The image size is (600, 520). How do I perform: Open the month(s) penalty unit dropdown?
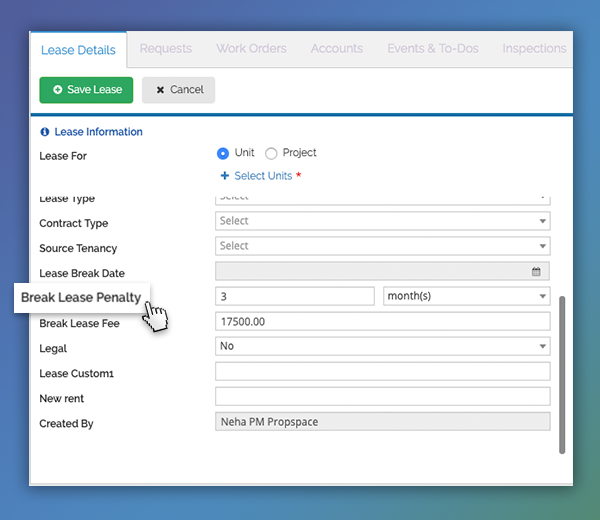tap(467, 296)
